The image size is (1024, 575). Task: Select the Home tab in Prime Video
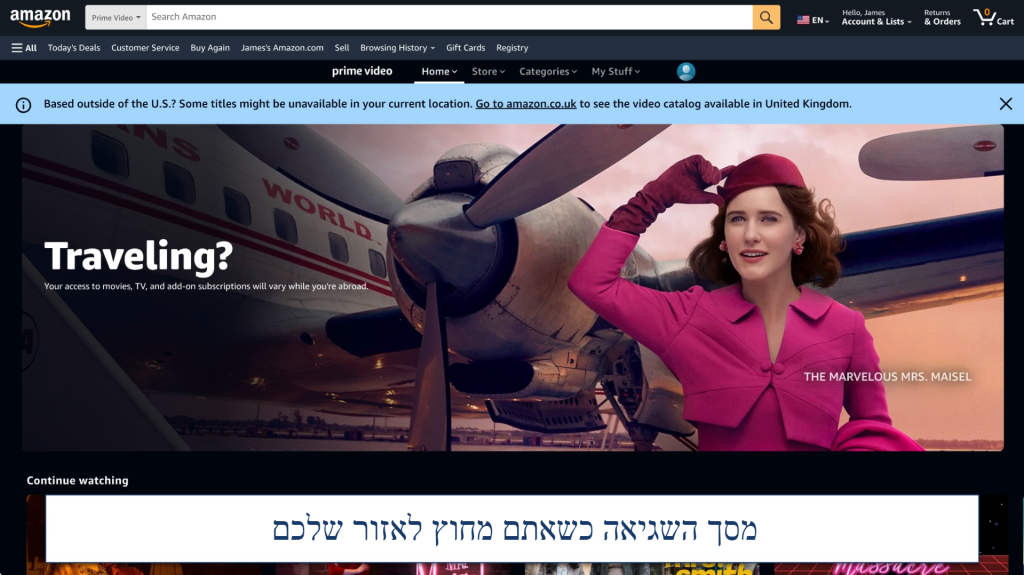coord(439,71)
